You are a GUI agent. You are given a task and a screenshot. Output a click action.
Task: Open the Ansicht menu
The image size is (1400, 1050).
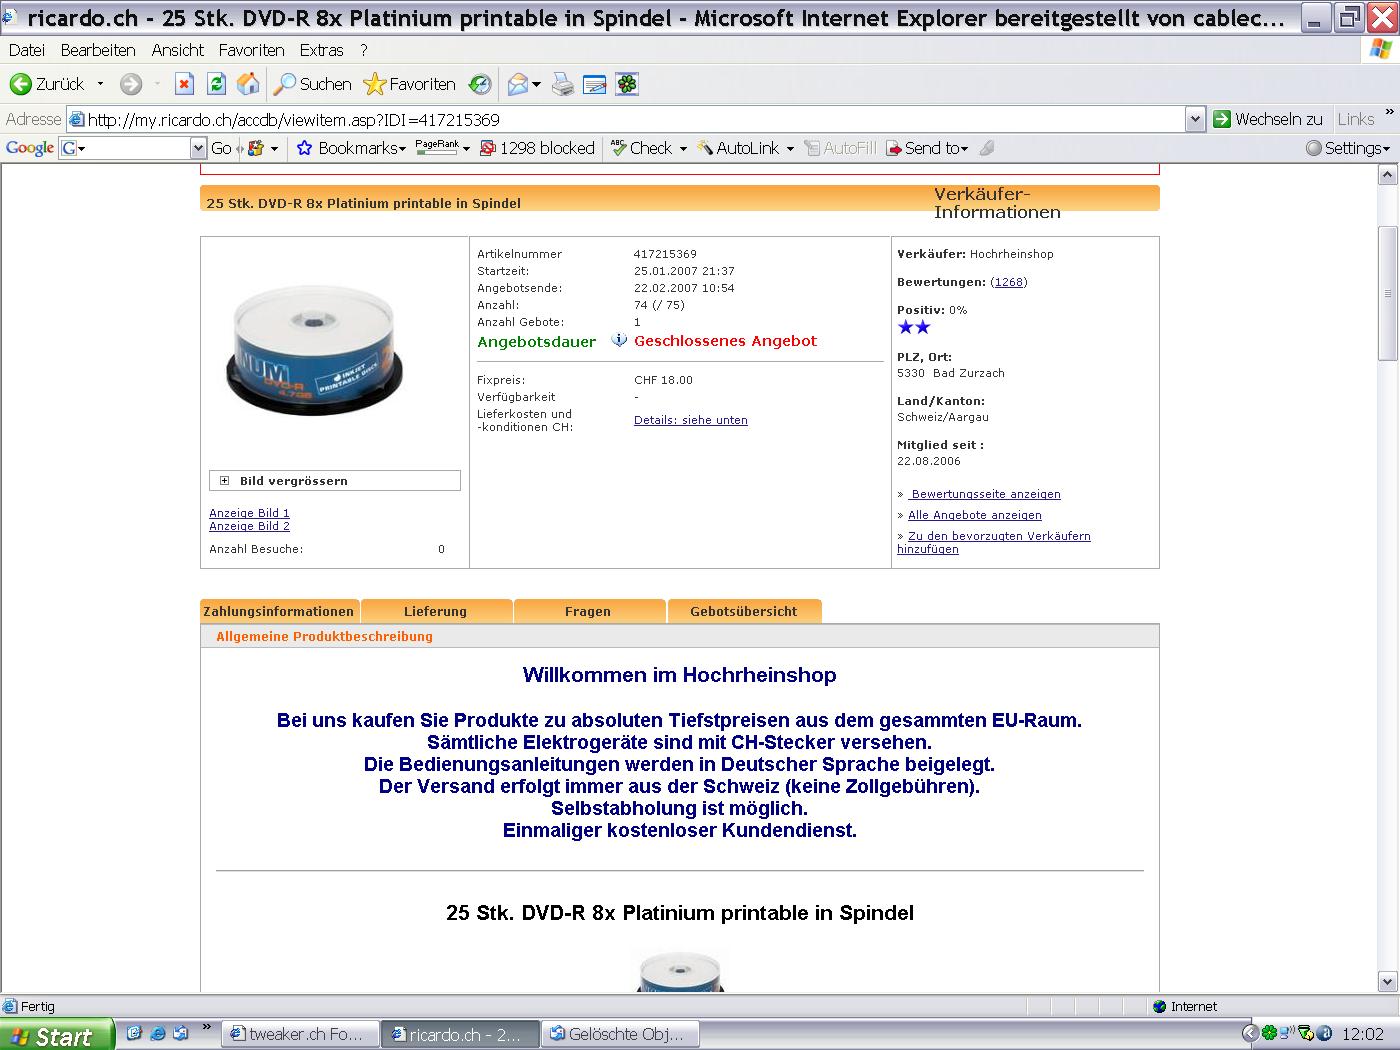pos(177,50)
